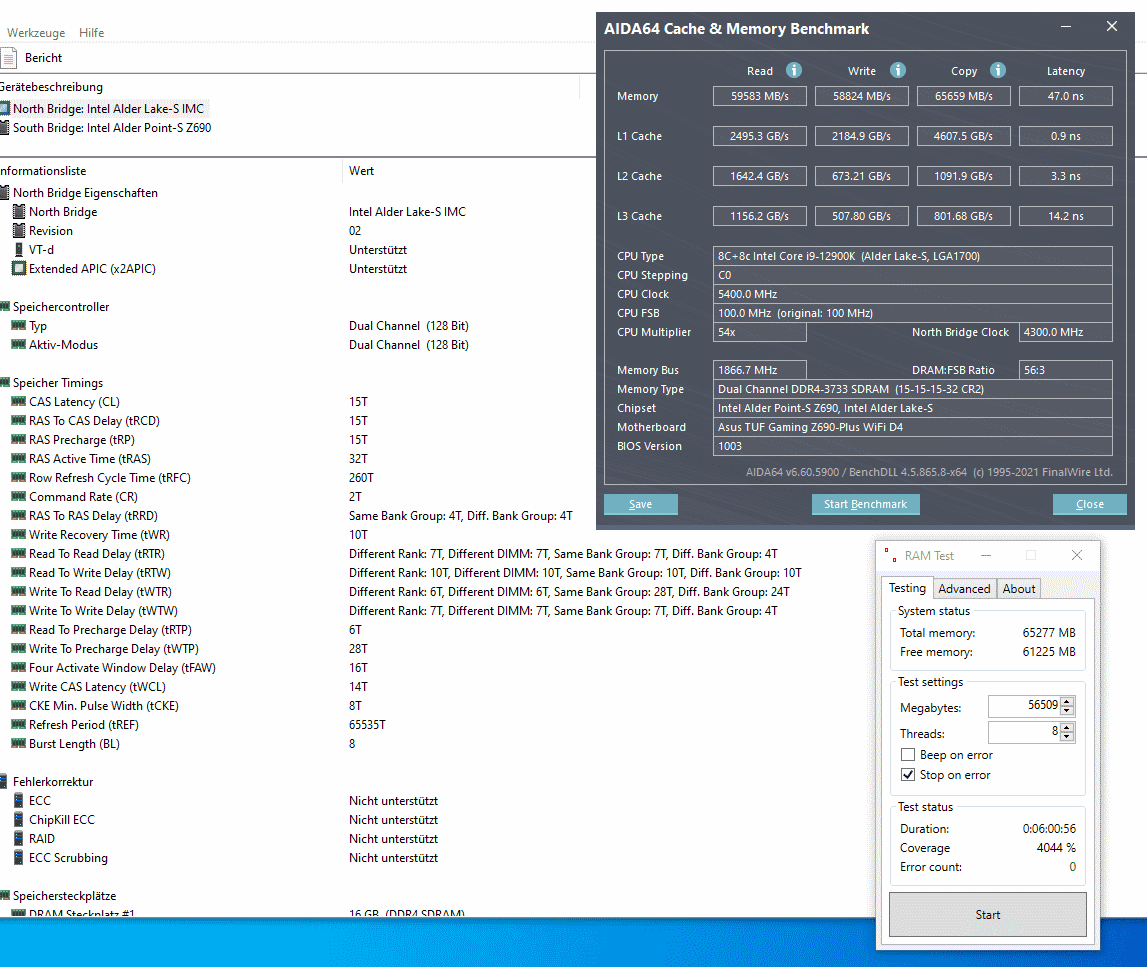1147x967 pixels.
Task: Click the ChipKill ECC row icon
Action: point(19,820)
